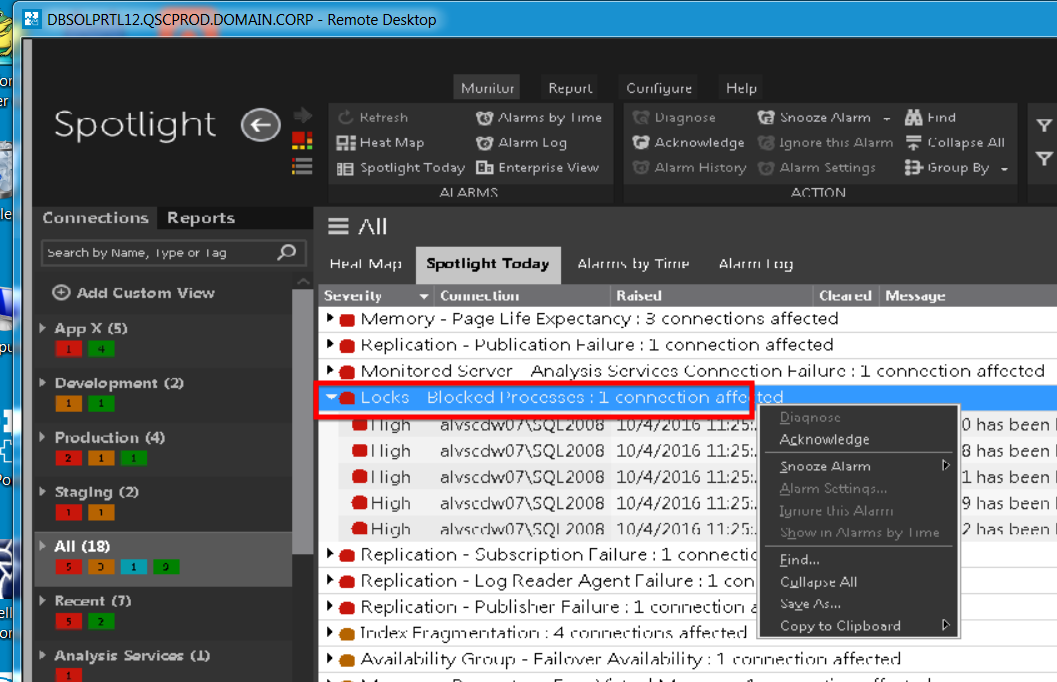Collapse the Locks - Blocked Processes alarm
Screen dimensions: 1057x682
(331, 397)
